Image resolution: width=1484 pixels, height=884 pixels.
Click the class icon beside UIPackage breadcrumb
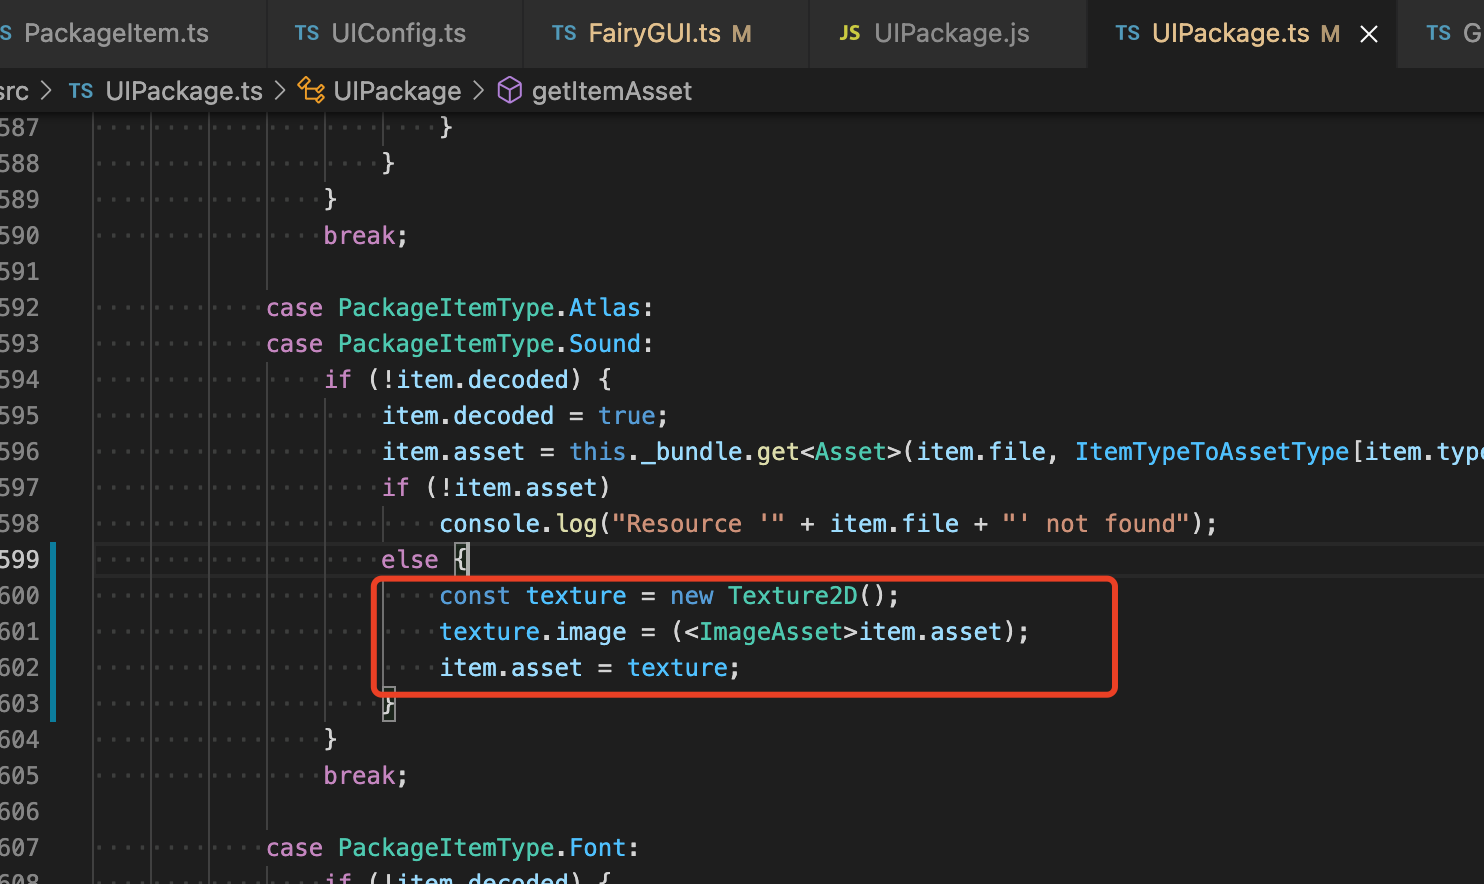(x=311, y=91)
